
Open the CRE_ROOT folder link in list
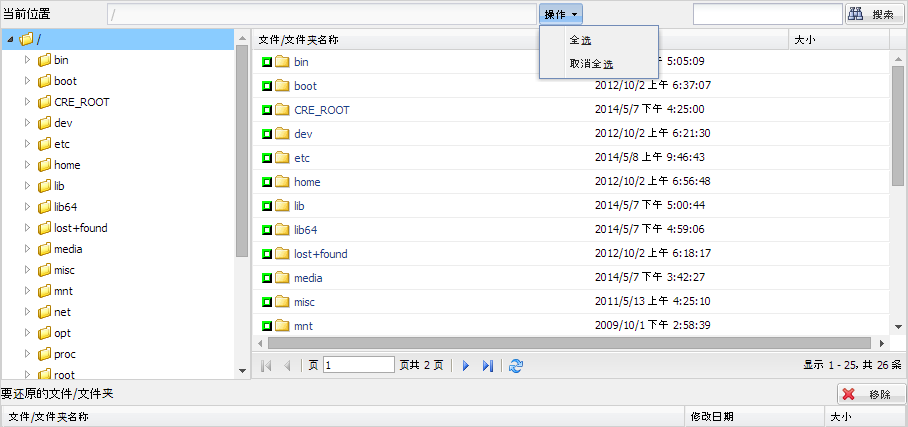pyautogui.click(x=321, y=110)
